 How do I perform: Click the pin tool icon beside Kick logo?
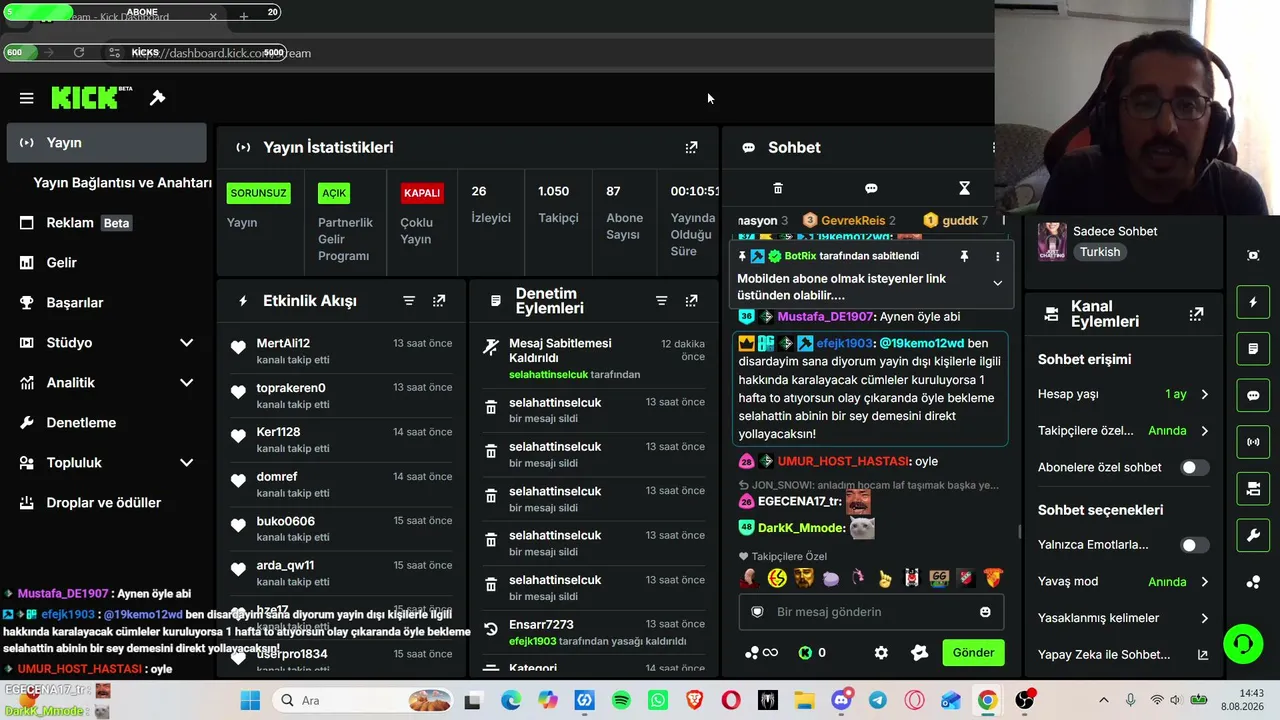point(157,98)
